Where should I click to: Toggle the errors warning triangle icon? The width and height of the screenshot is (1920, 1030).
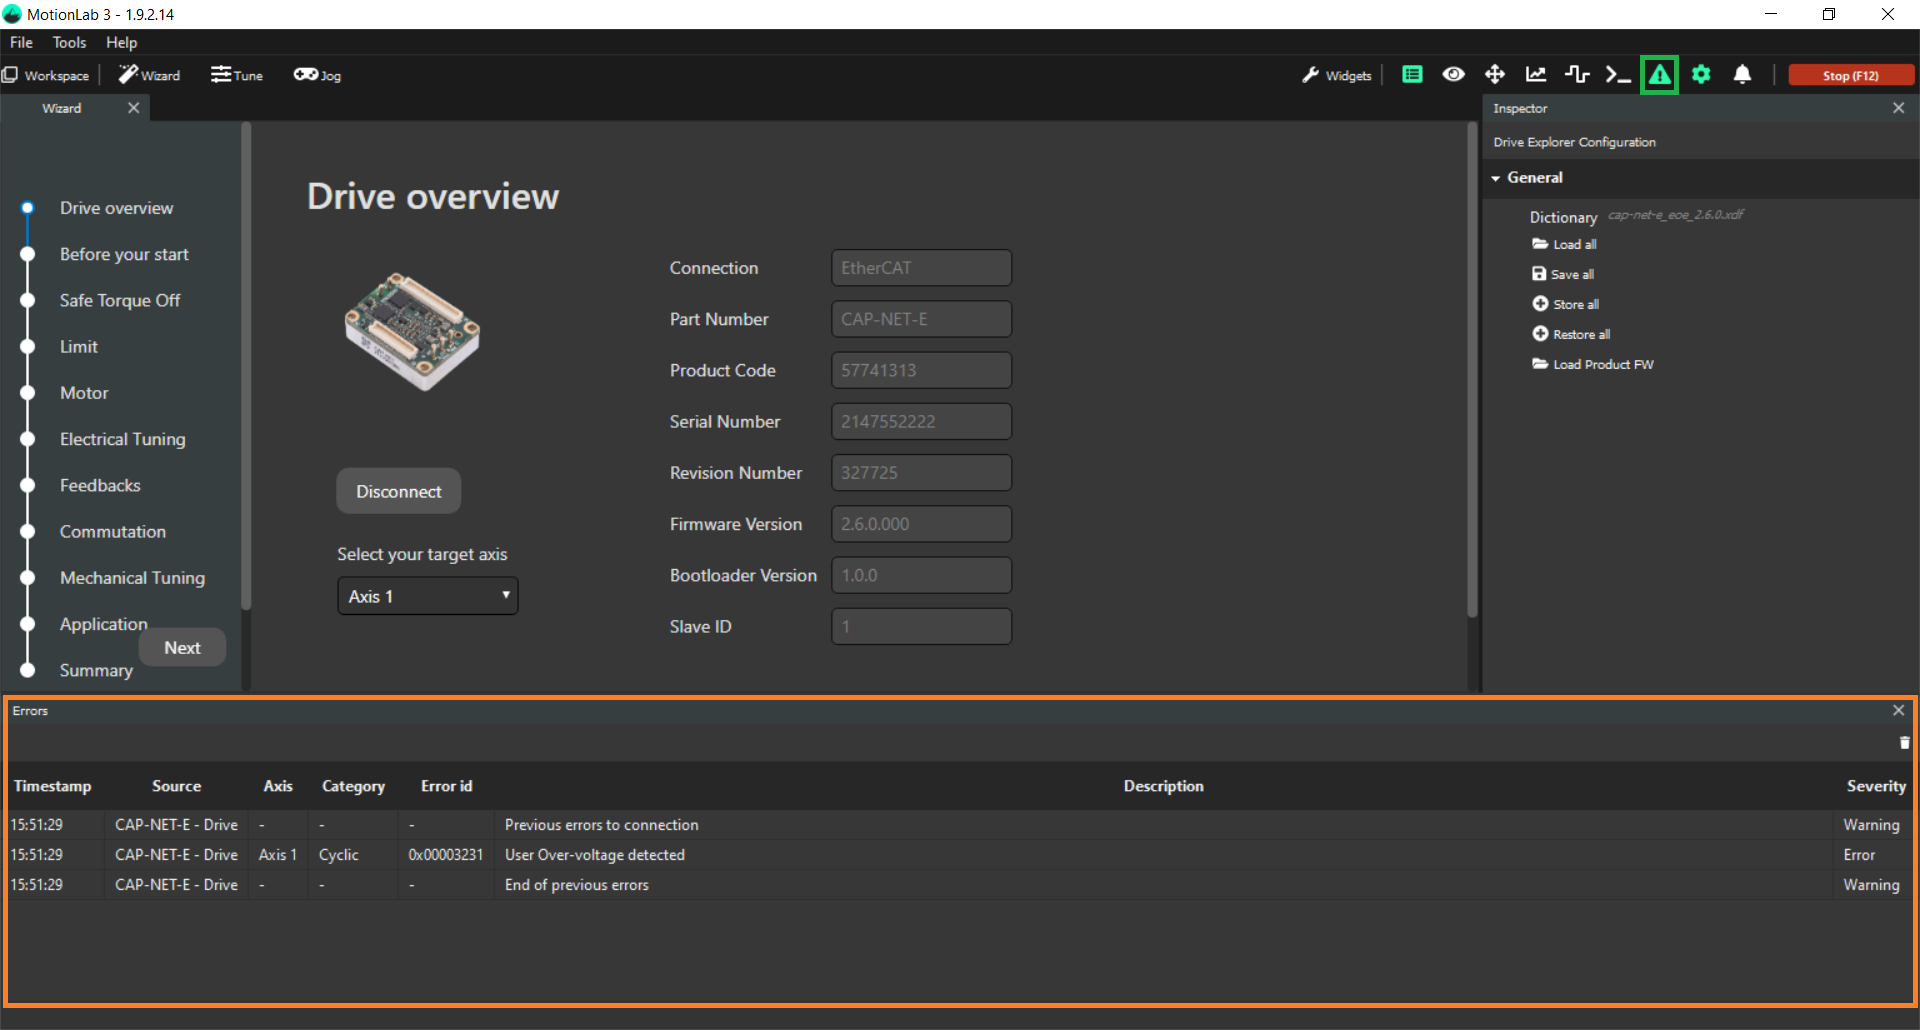point(1659,75)
